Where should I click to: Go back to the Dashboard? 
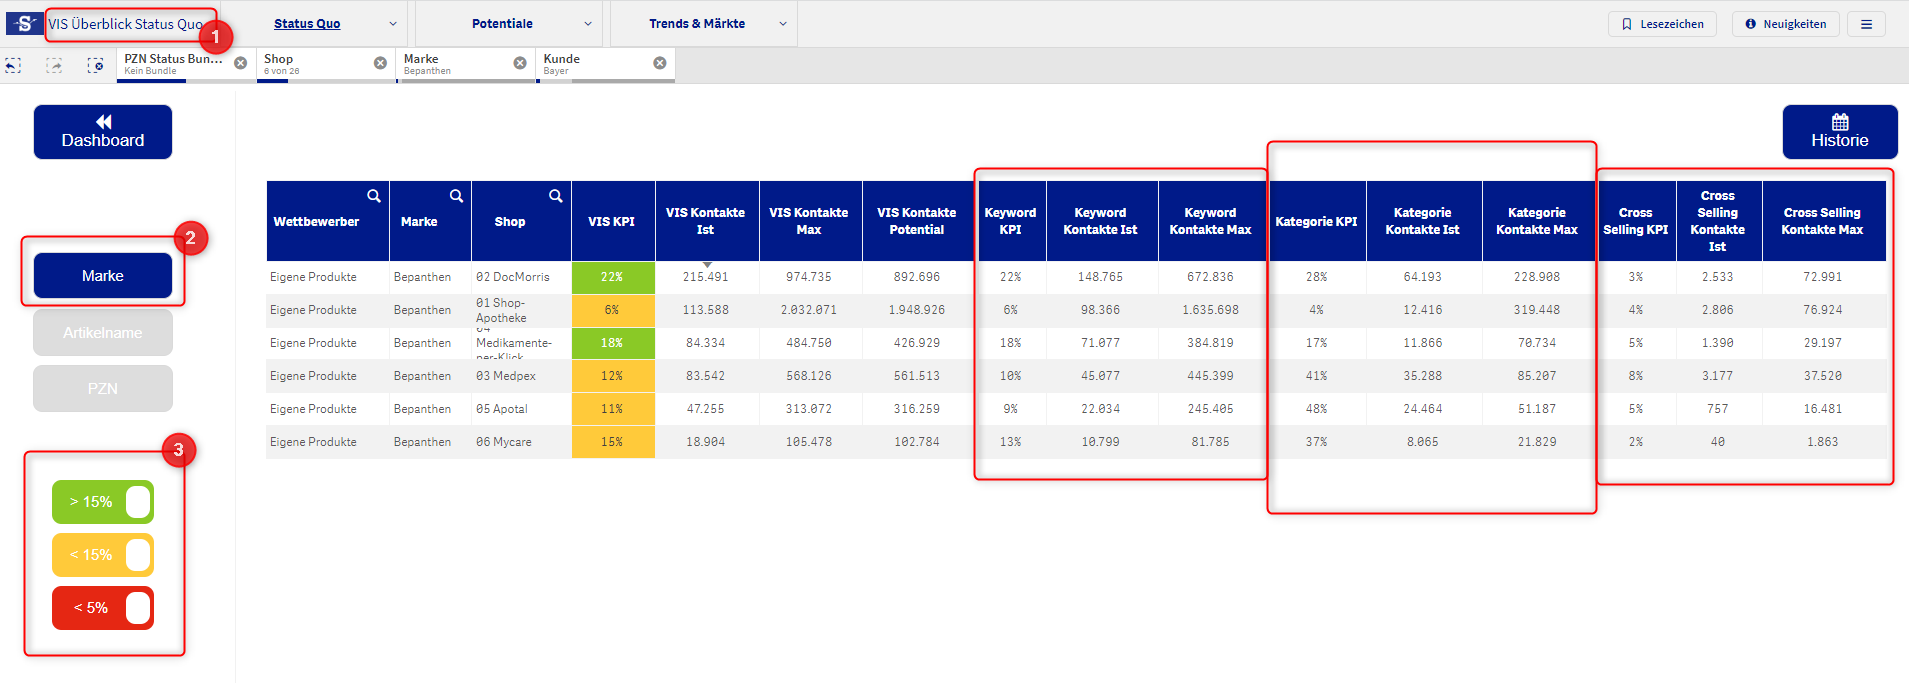coord(103,132)
